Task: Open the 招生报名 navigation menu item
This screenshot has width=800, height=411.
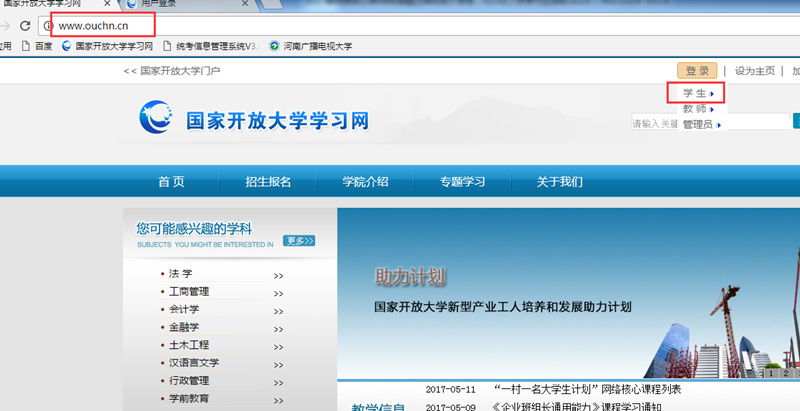Action: tap(268, 181)
